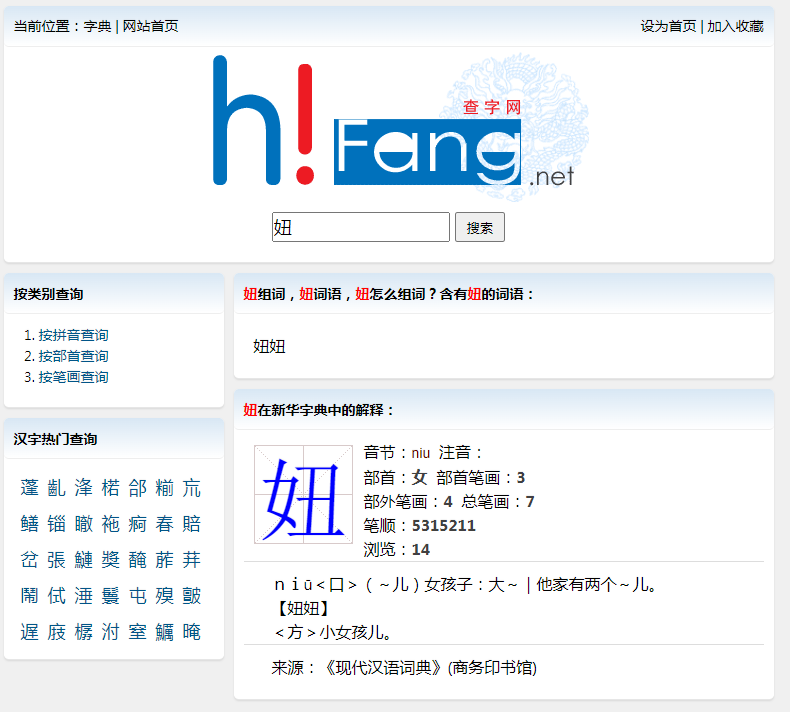Click the 【妞妞】 definition heading
The height and width of the screenshot is (712, 790).
coord(302,608)
